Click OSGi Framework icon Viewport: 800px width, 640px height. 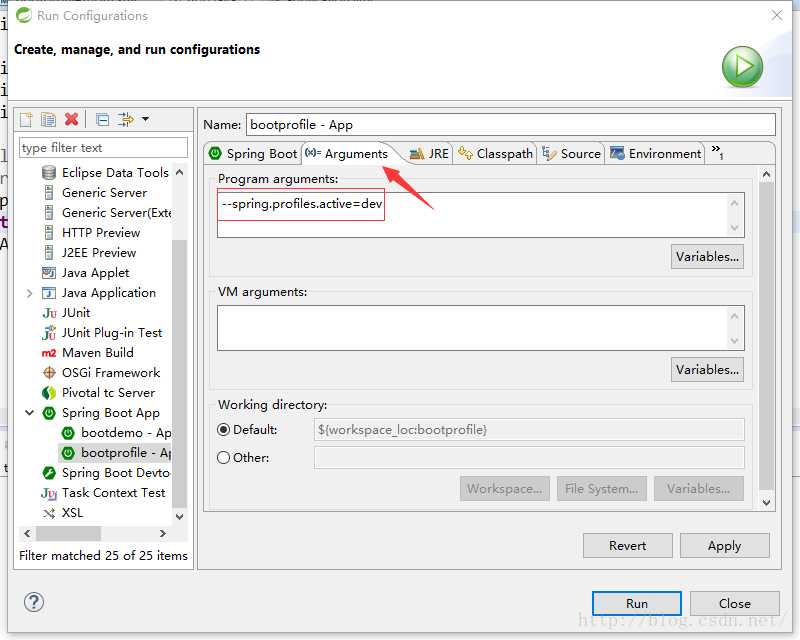[49, 373]
